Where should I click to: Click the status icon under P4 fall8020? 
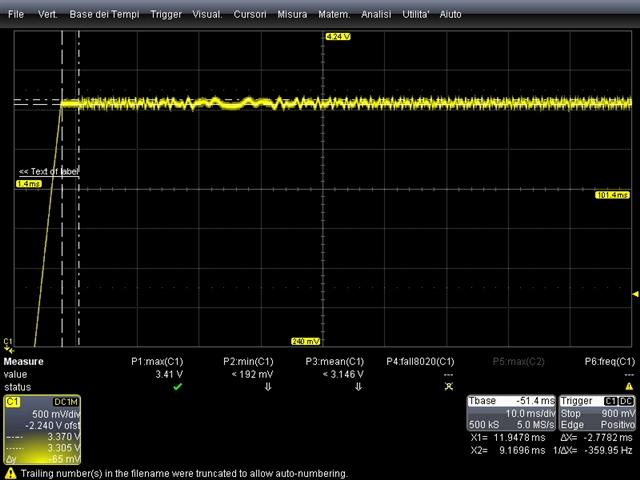(449, 387)
